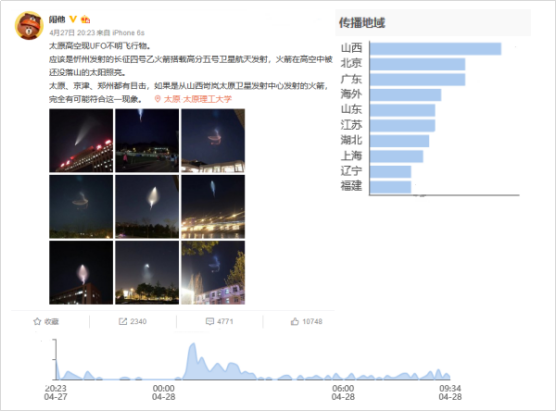This screenshot has width=556, height=412.
Task: Open center photo with bright white plume
Action: (147, 206)
